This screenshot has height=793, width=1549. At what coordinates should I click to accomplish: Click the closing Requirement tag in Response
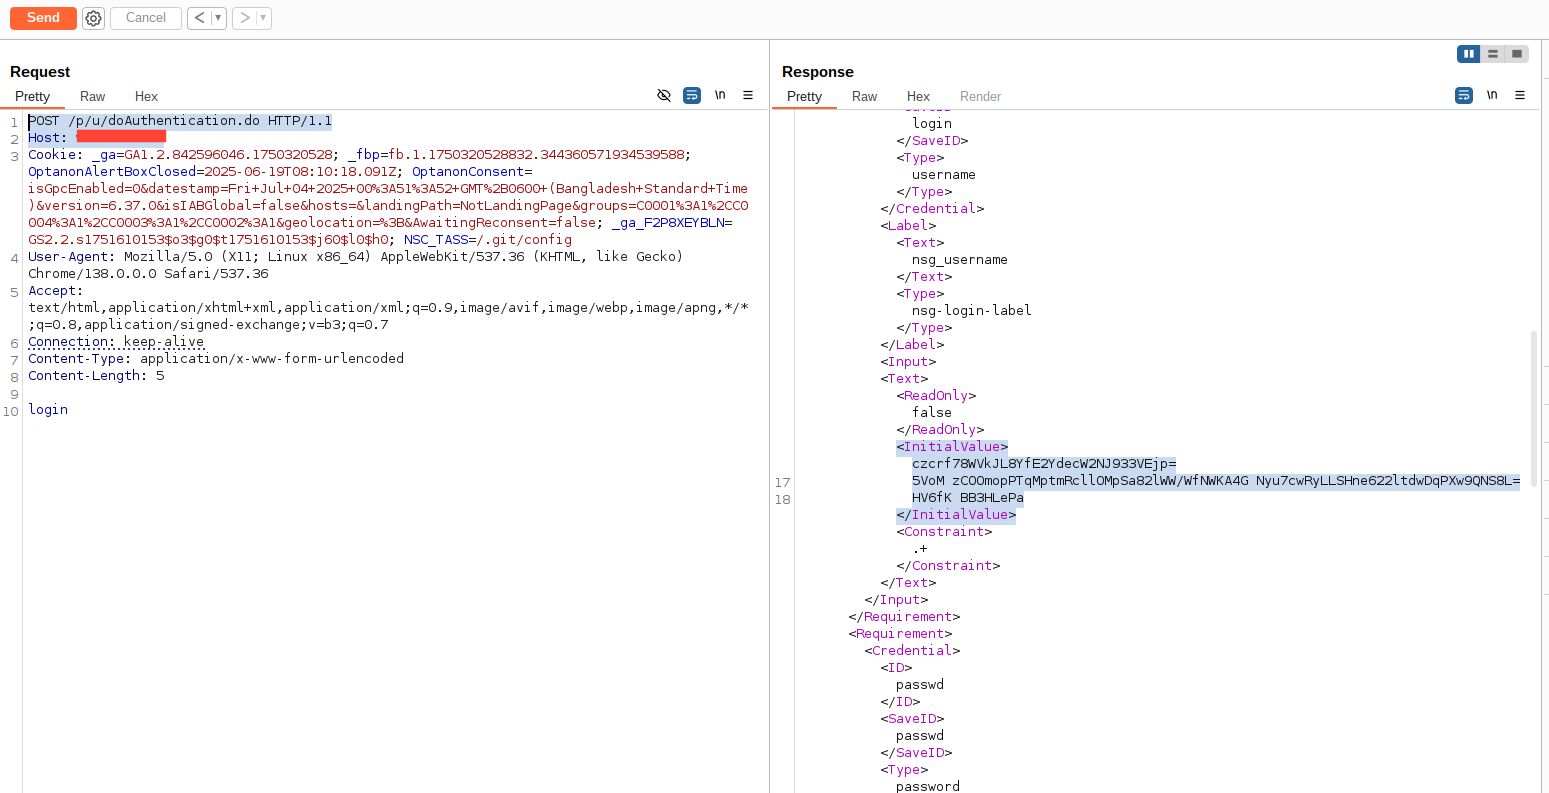(x=904, y=617)
